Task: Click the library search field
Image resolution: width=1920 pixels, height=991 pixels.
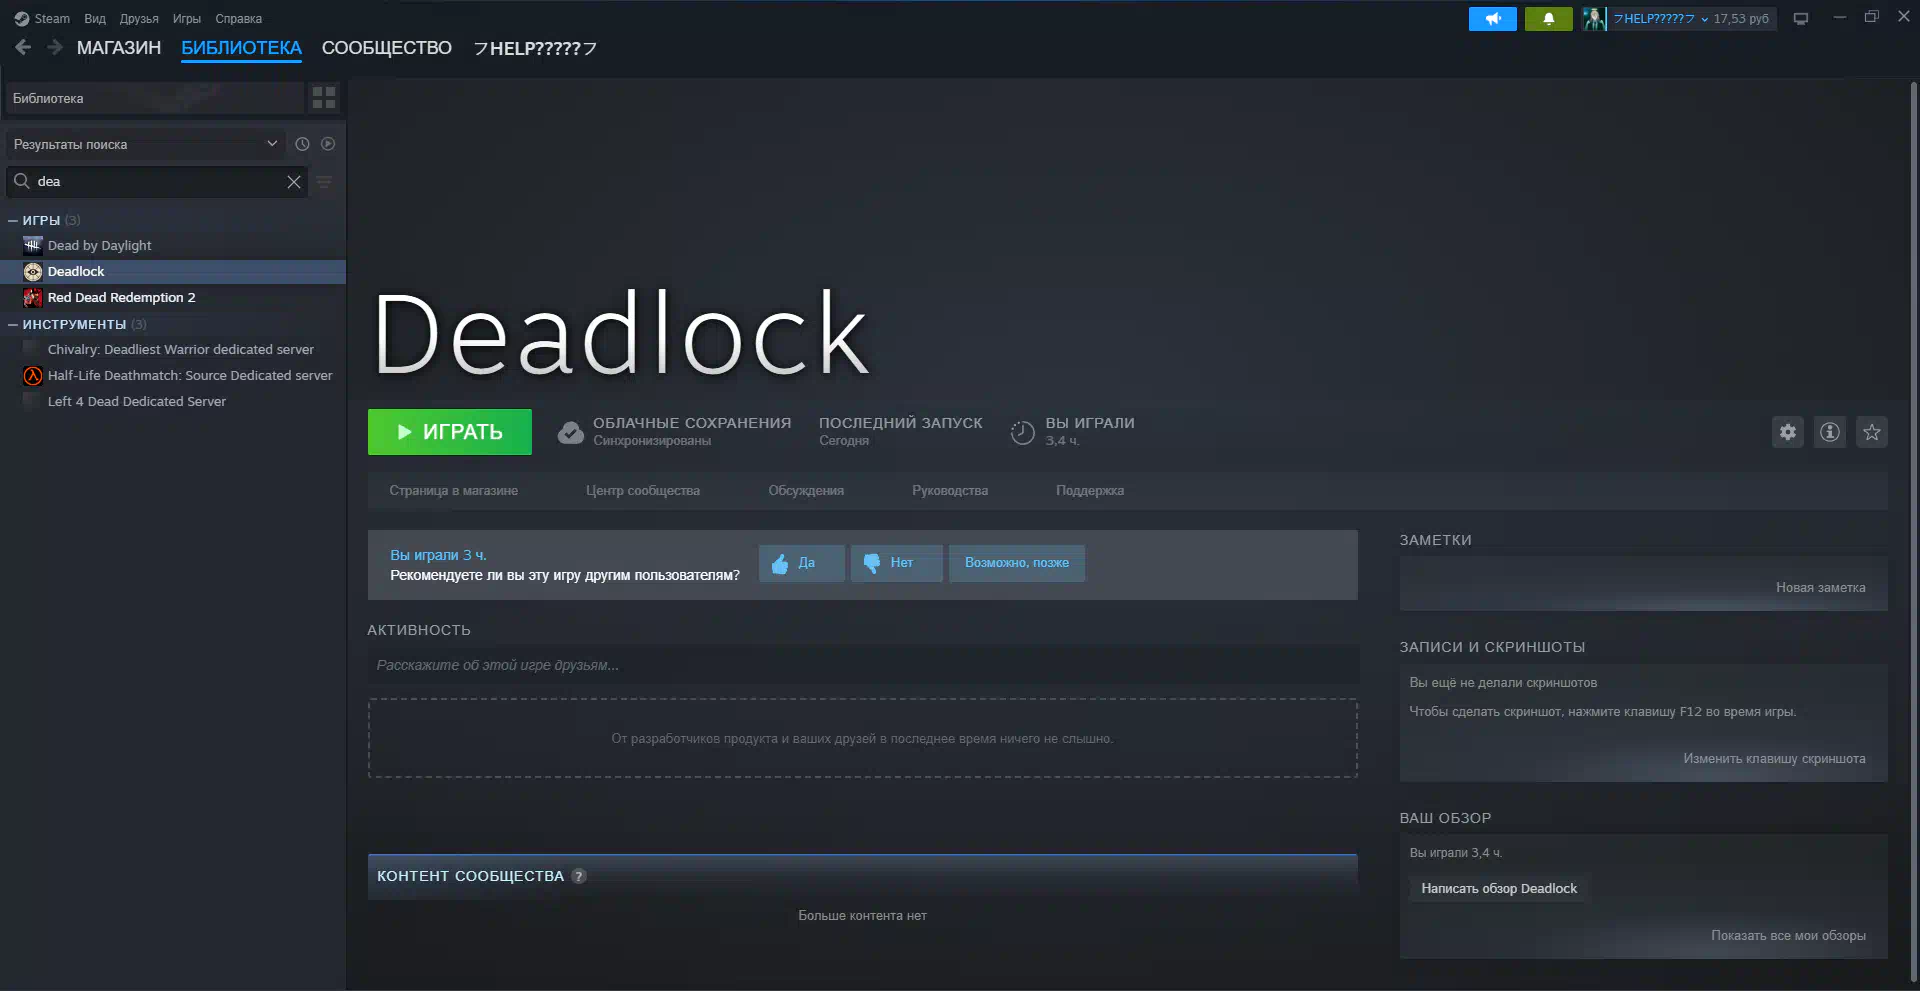Action: point(157,182)
